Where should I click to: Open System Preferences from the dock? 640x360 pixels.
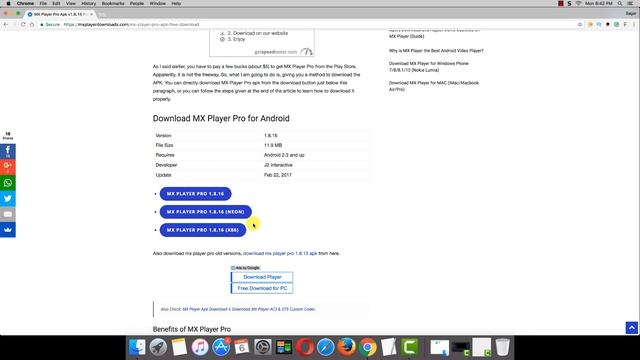coord(262,347)
